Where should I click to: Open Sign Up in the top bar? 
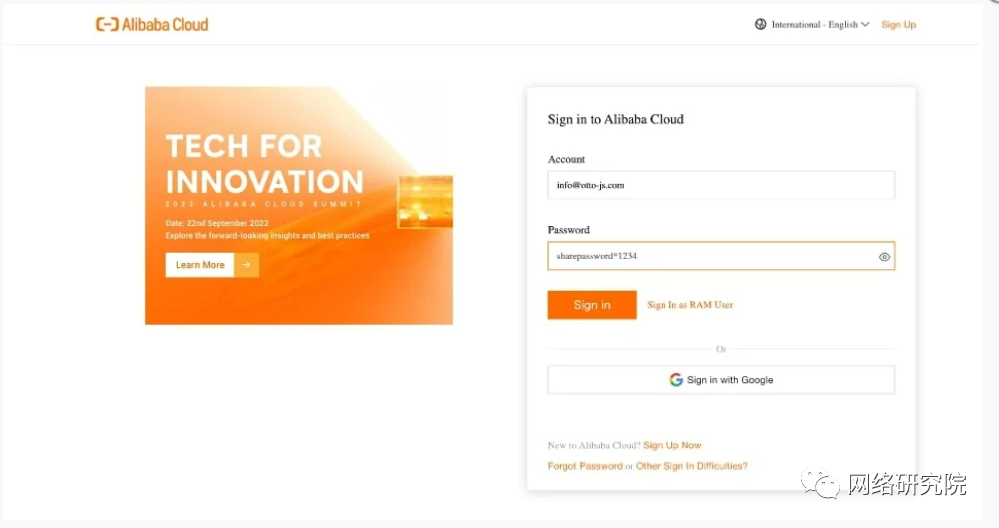(x=898, y=24)
